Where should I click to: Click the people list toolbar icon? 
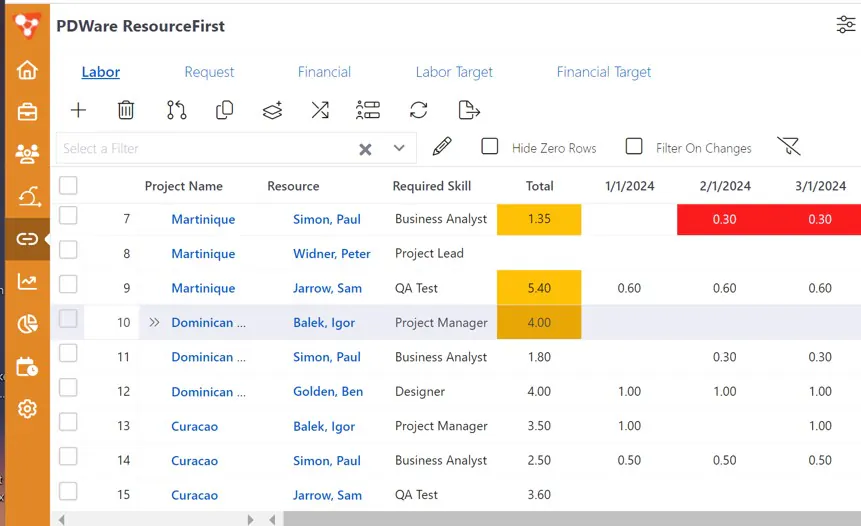[368, 110]
